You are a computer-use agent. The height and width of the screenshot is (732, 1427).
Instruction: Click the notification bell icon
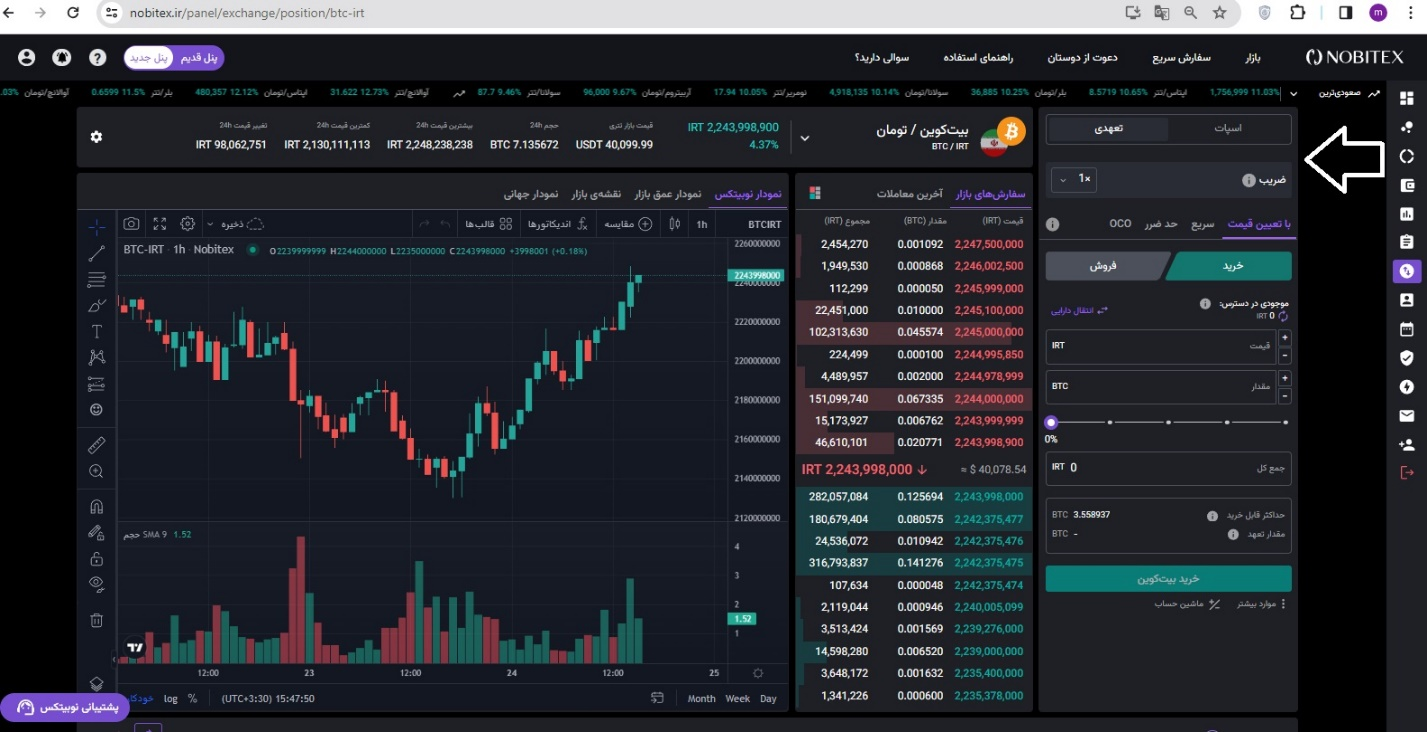[61, 58]
